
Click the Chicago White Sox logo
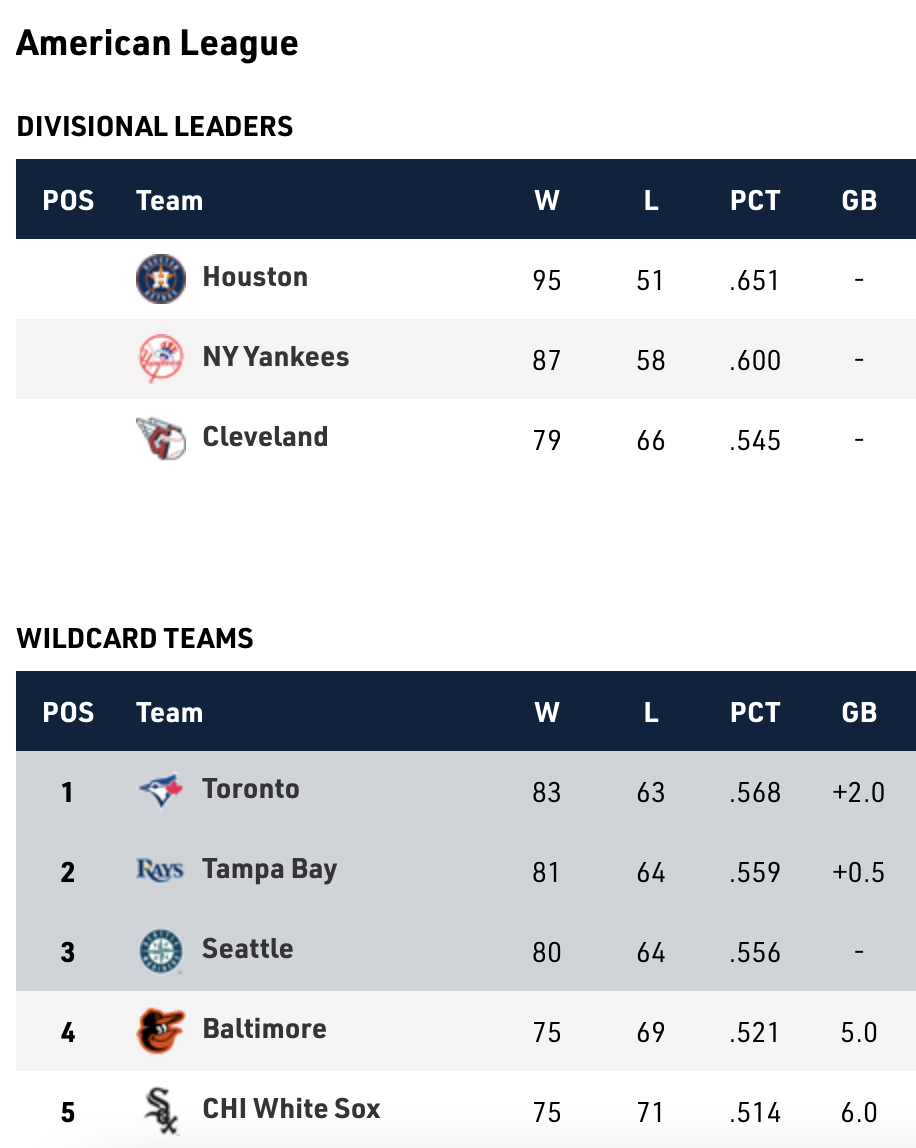point(161,1110)
